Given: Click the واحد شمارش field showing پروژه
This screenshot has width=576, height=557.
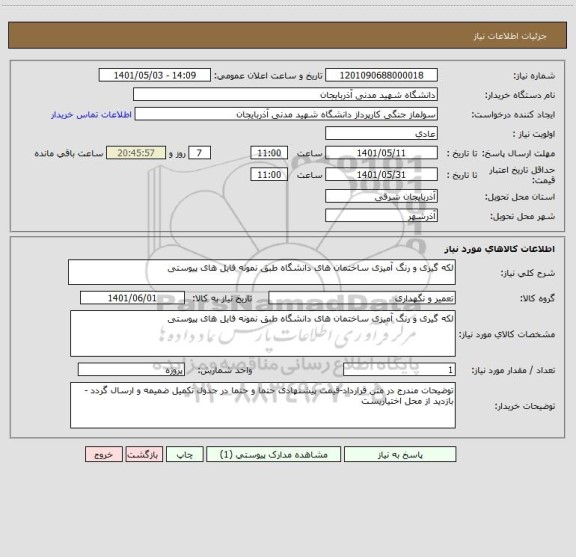Looking at the screenshot, I should pos(131,370).
